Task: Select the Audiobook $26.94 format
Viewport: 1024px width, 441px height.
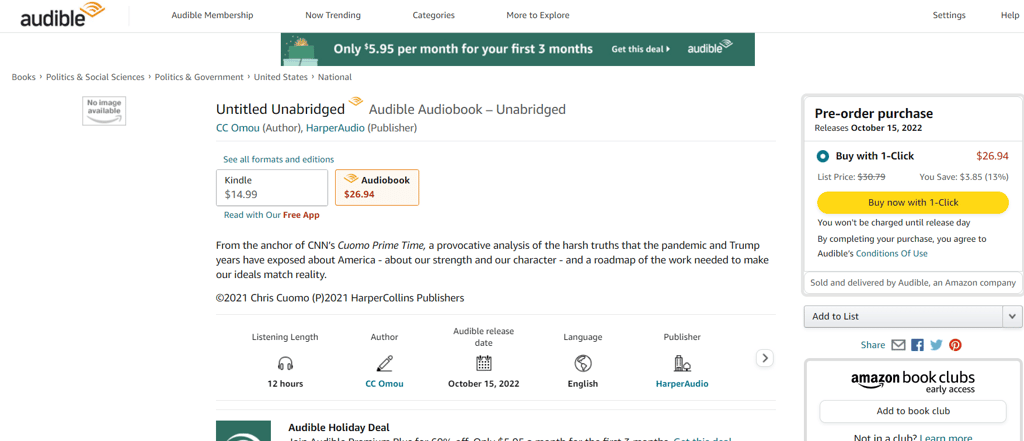Action: [377, 188]
